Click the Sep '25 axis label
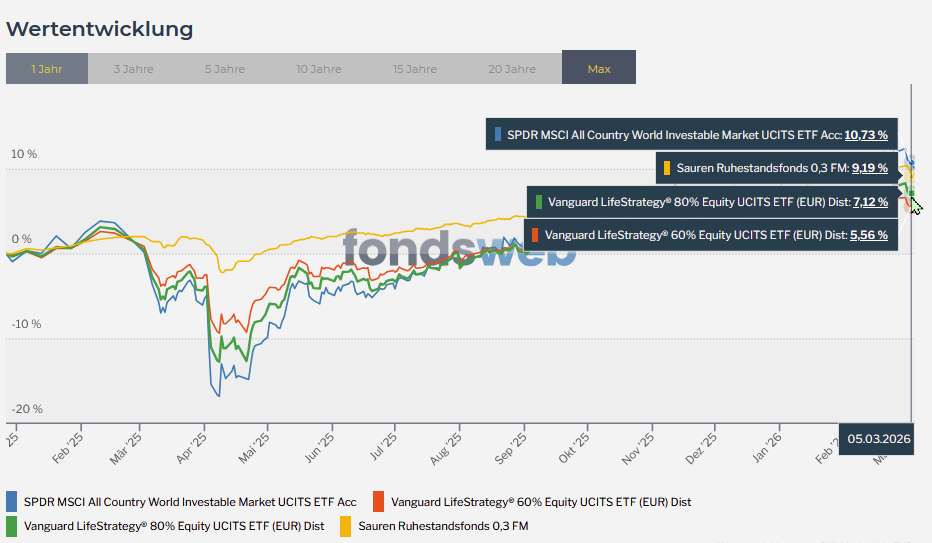 pos(511,447)
